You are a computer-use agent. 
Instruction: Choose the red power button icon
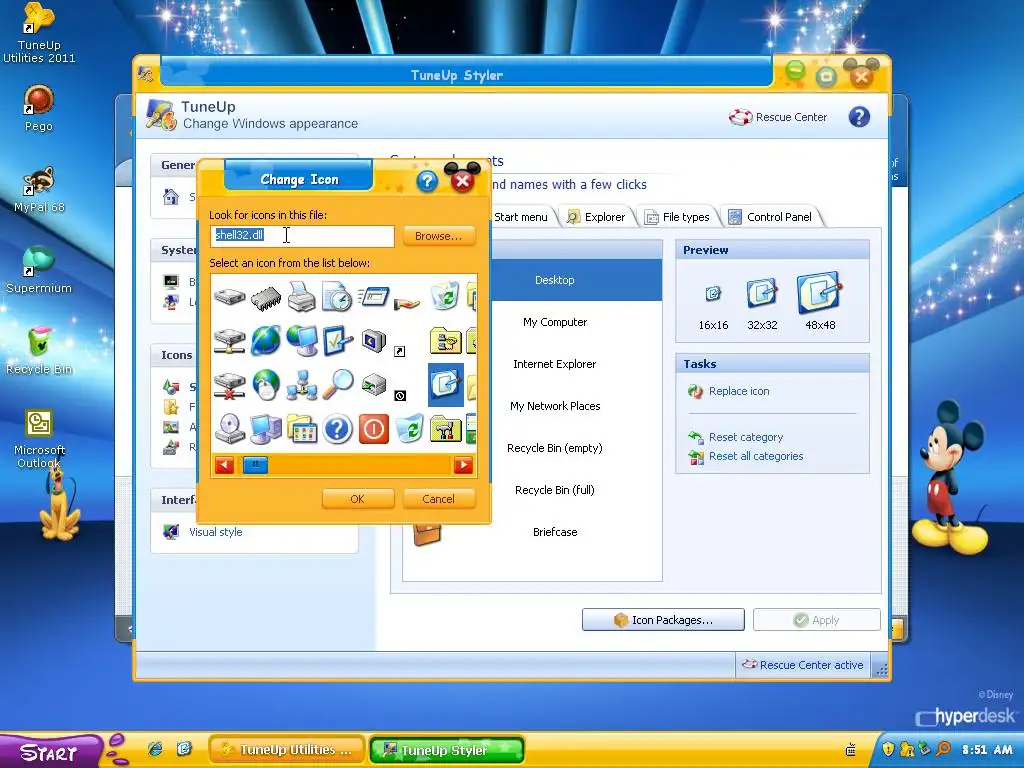374,429
